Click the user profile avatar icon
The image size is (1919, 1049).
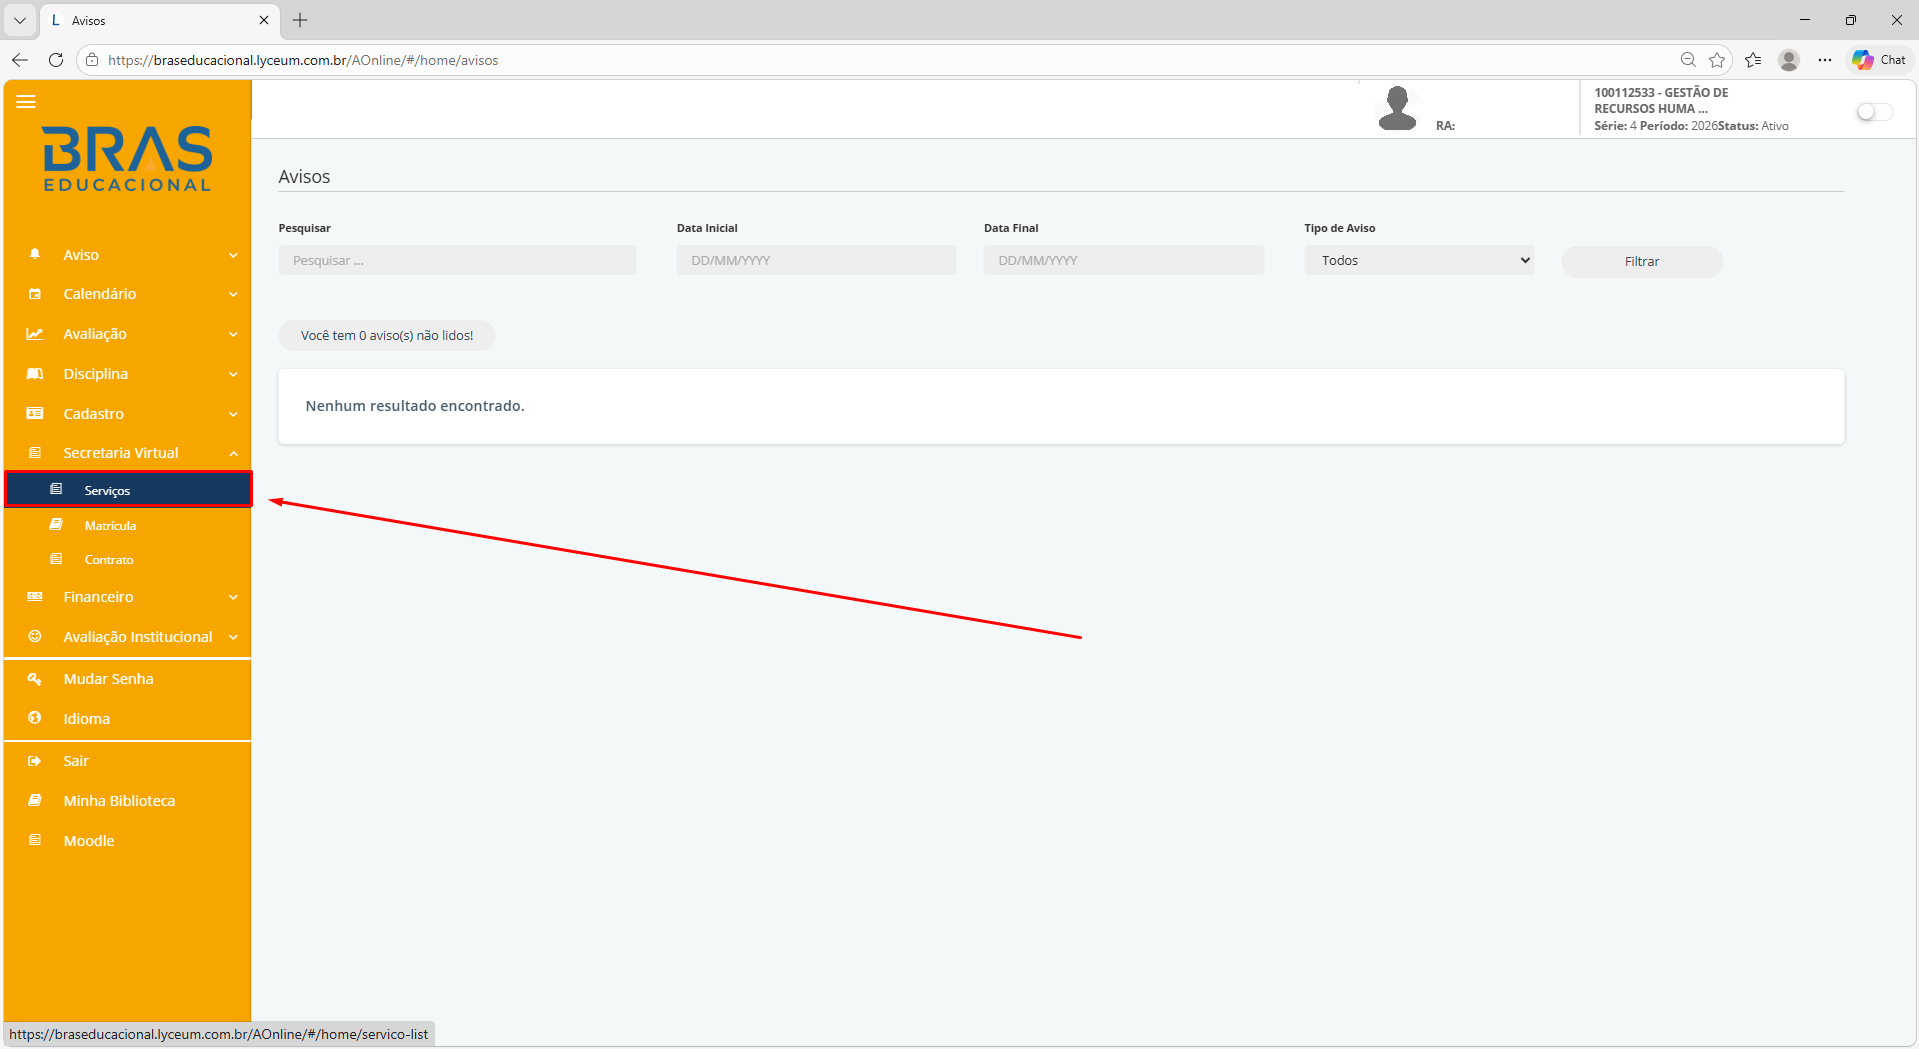(1397, 108)
